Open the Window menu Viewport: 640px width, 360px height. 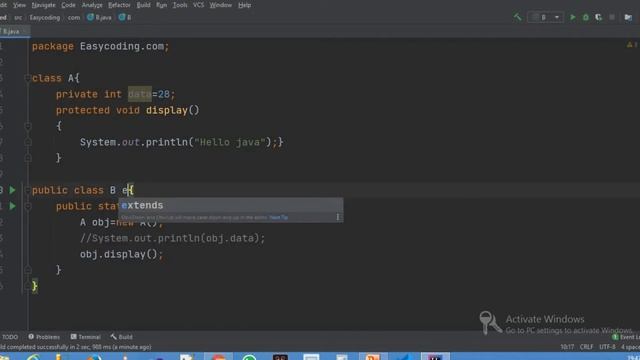(221, 5)
